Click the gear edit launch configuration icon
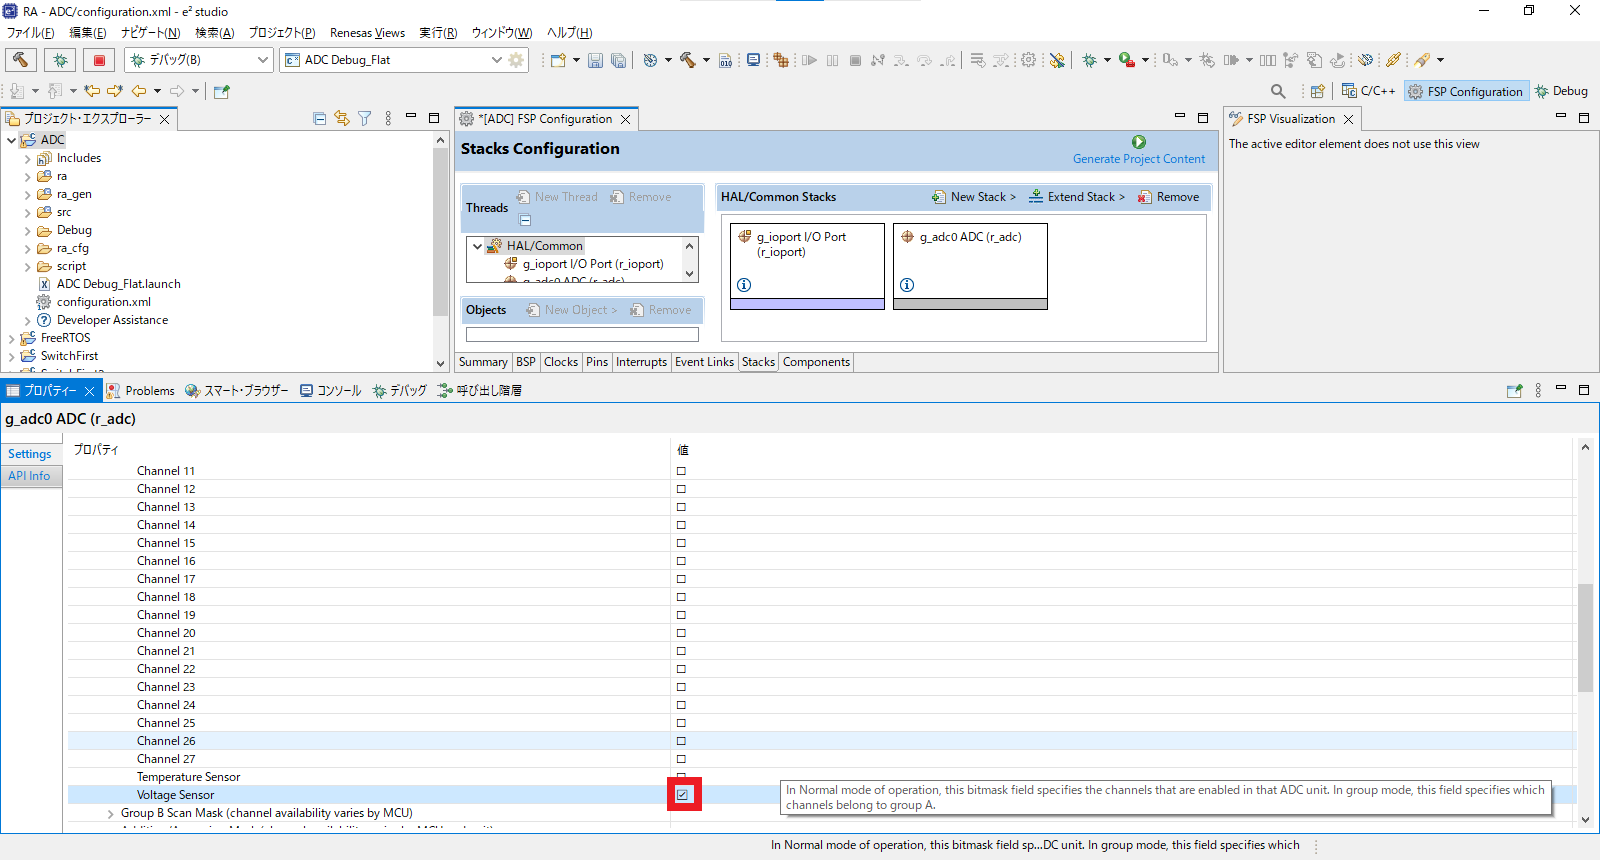The height and width of the screenshot is (860, 1600). point(516,60)
